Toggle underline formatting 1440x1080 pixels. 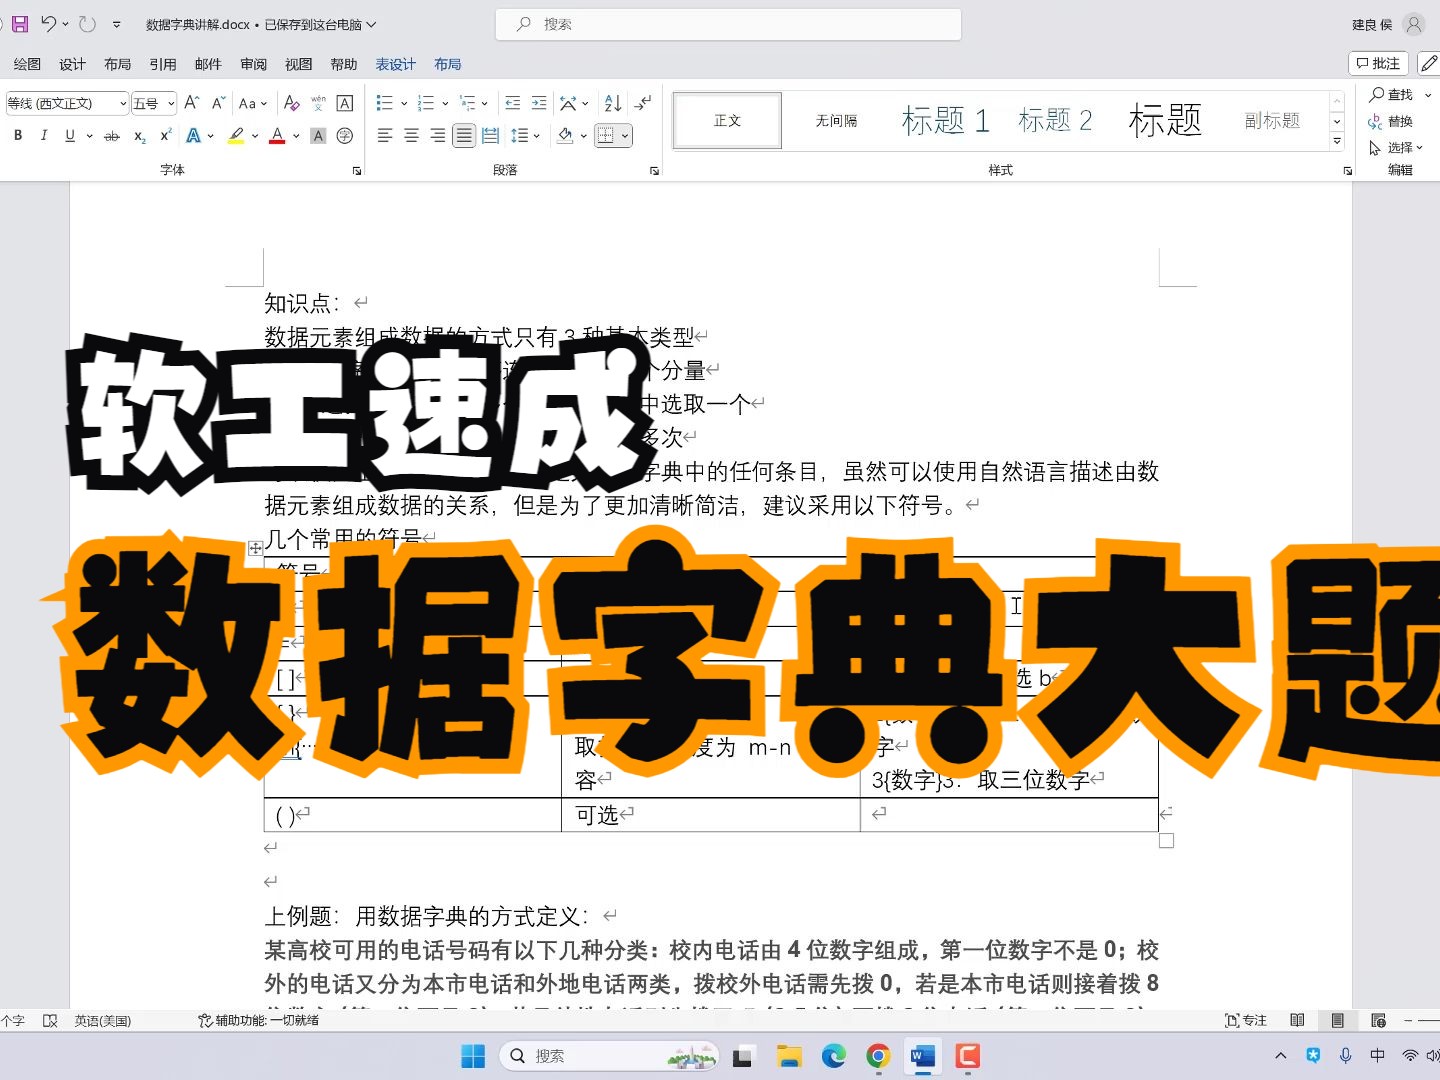(x=70, y=136)
